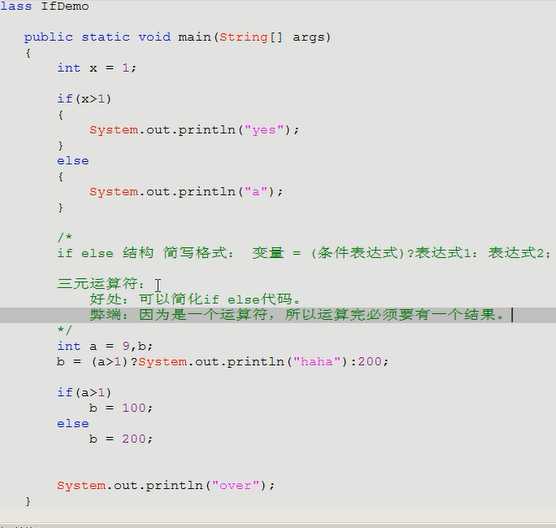Click the 'class IfDemo' line
This screenshot has width=556, height=528.
point(44,6)
